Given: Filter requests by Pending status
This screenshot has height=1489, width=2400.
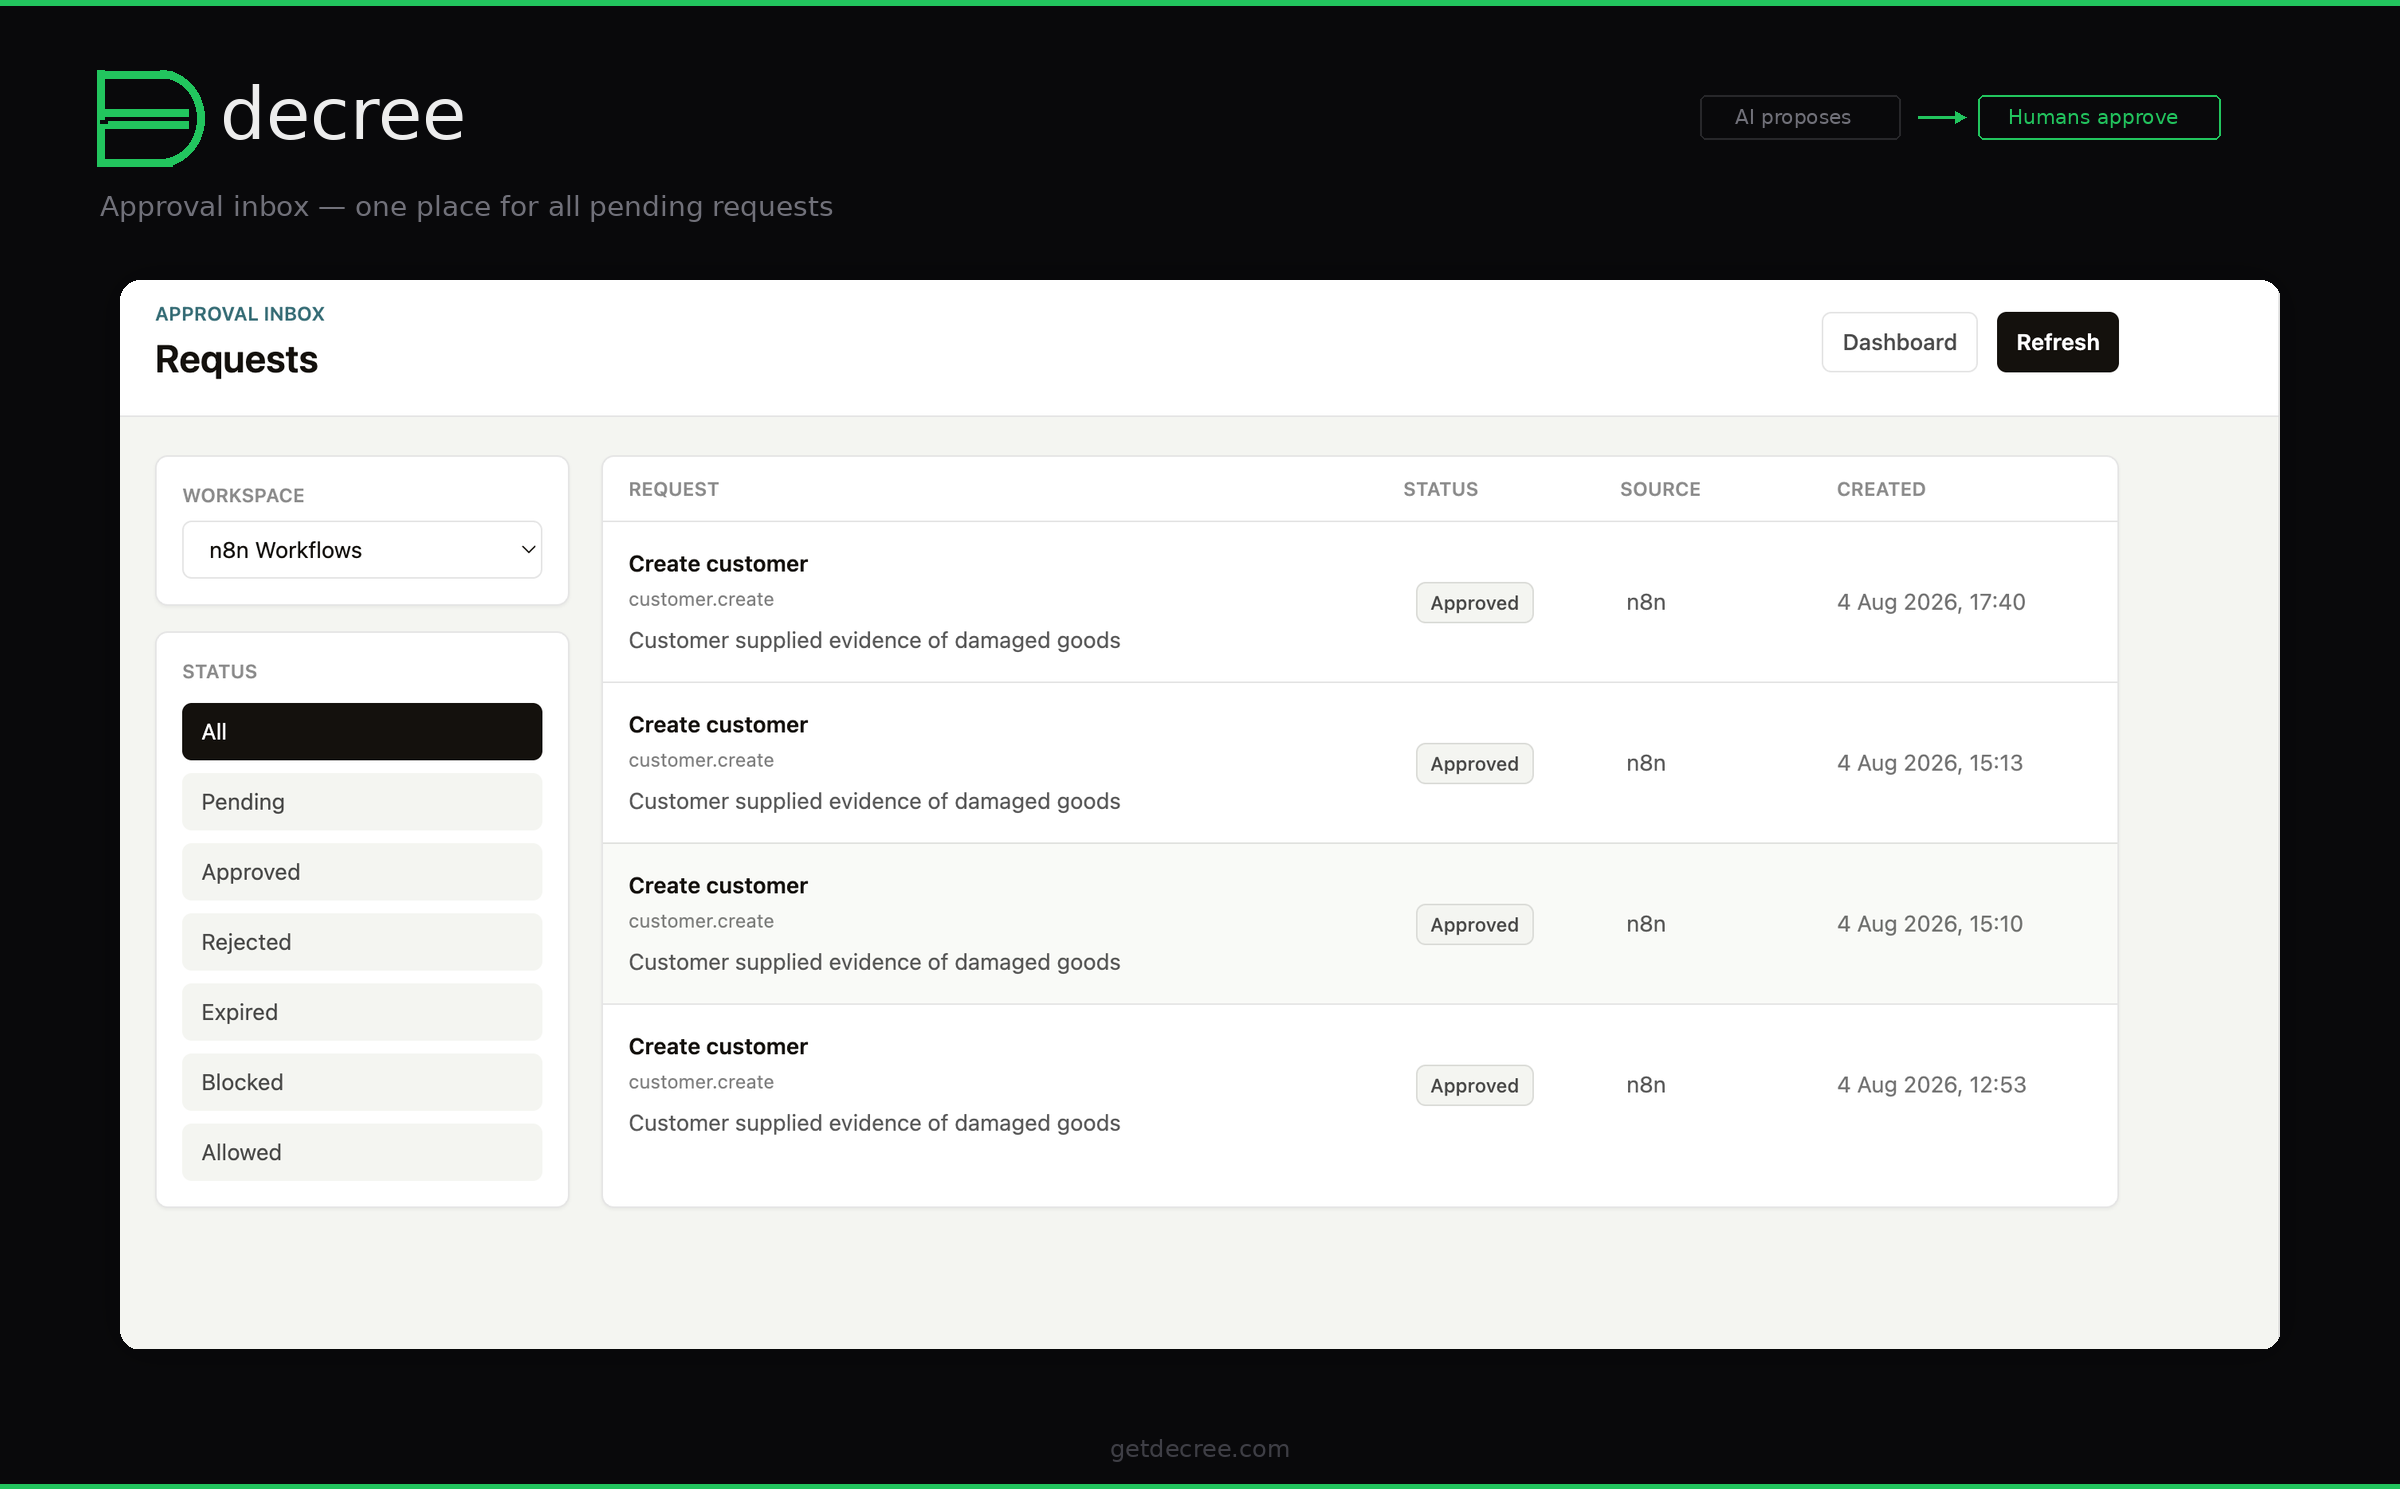Looking at the screenshot, I should coord(362,802).
